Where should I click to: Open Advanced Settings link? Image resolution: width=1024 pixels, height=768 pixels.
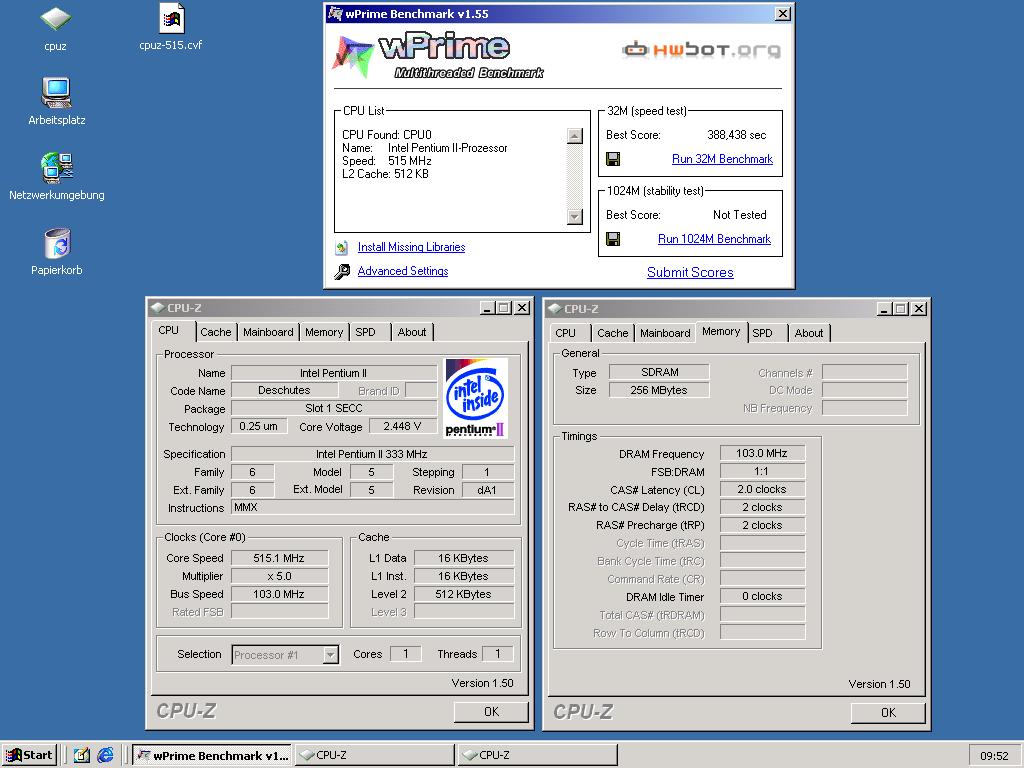[x=403, y=271]
